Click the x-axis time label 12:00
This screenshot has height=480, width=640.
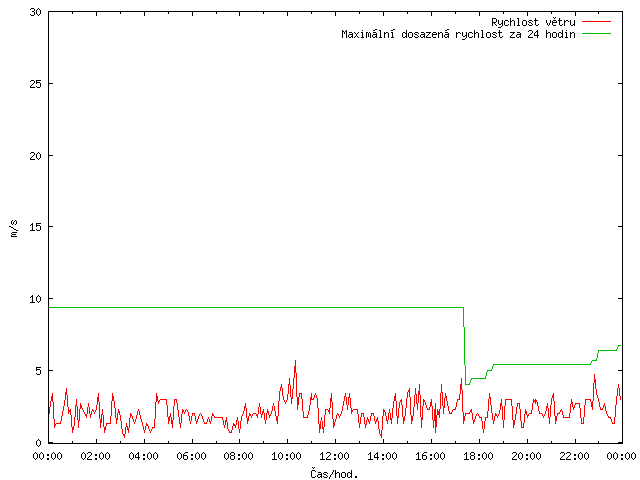[x=335, y=456]
